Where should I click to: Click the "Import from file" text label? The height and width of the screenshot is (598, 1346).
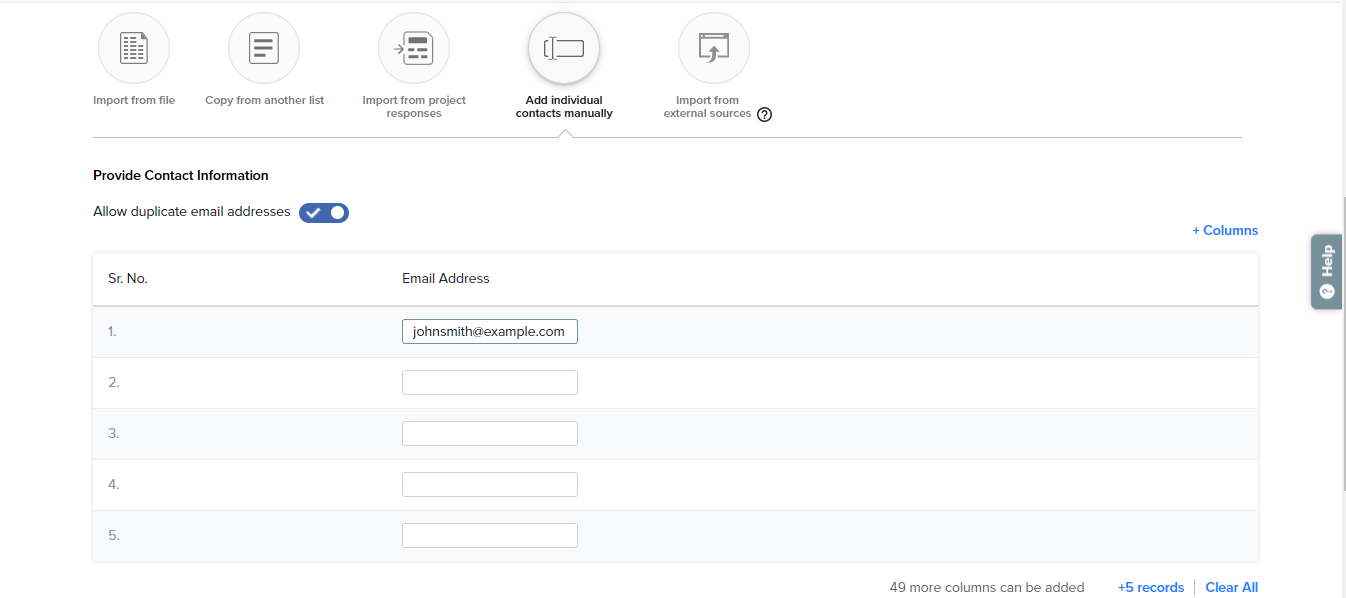(134, 101)
